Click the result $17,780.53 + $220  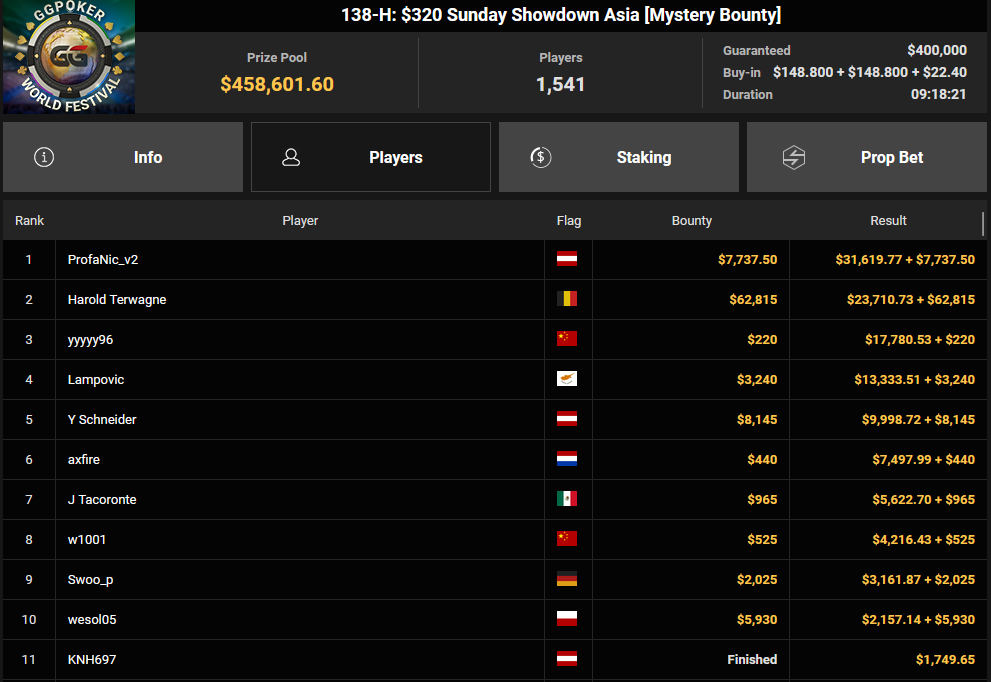point(920,339)
